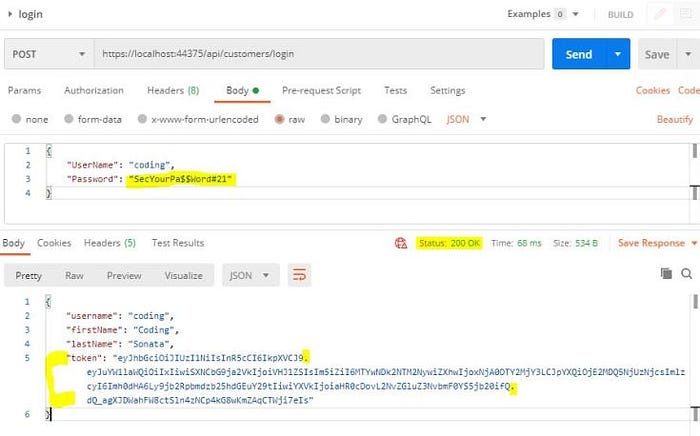The image size is (700, 436).
Task: Click the "UserName": "coding" request line
Action: click(121, 165)
